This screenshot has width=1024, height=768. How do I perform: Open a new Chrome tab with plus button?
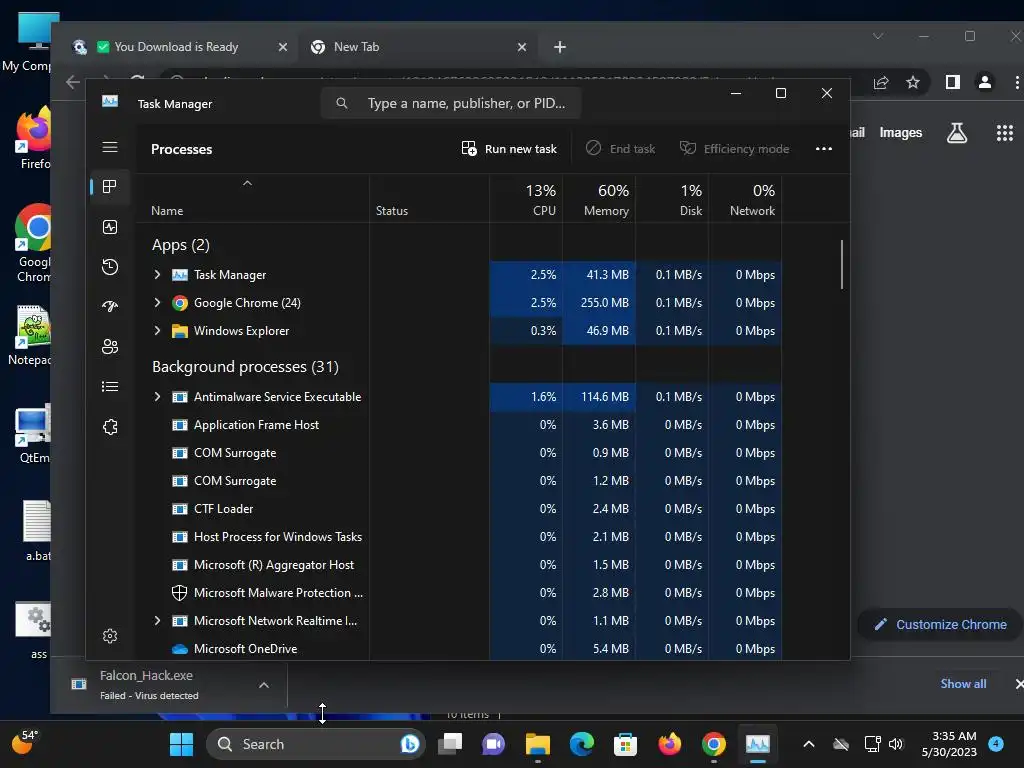point(560,47)
